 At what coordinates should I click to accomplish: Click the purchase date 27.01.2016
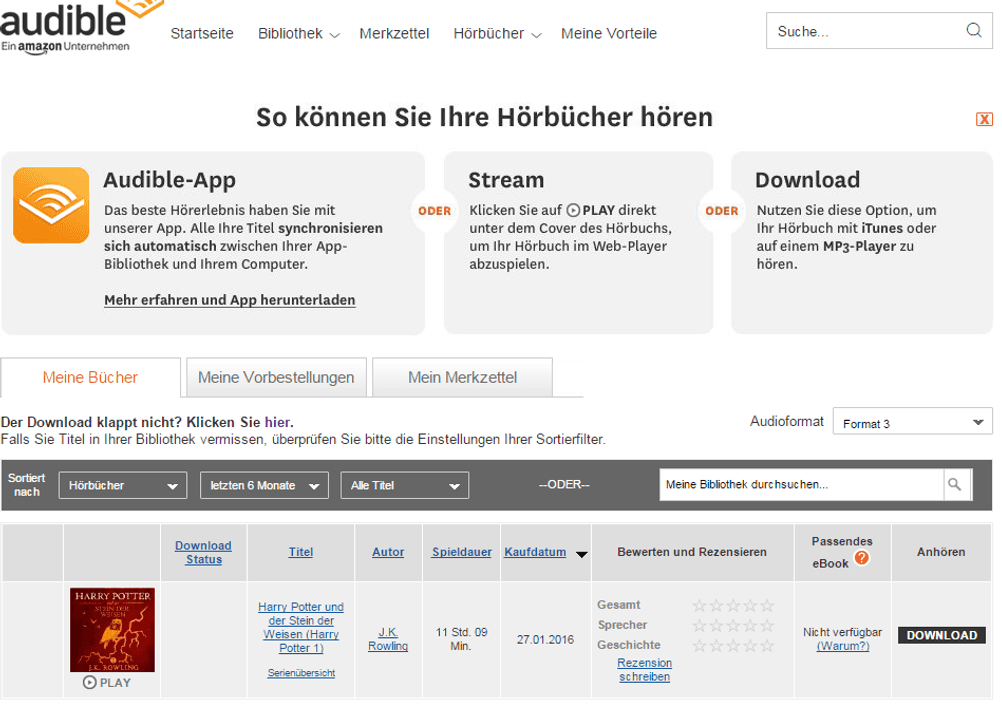pyautogui.click(x=545, y=639)
